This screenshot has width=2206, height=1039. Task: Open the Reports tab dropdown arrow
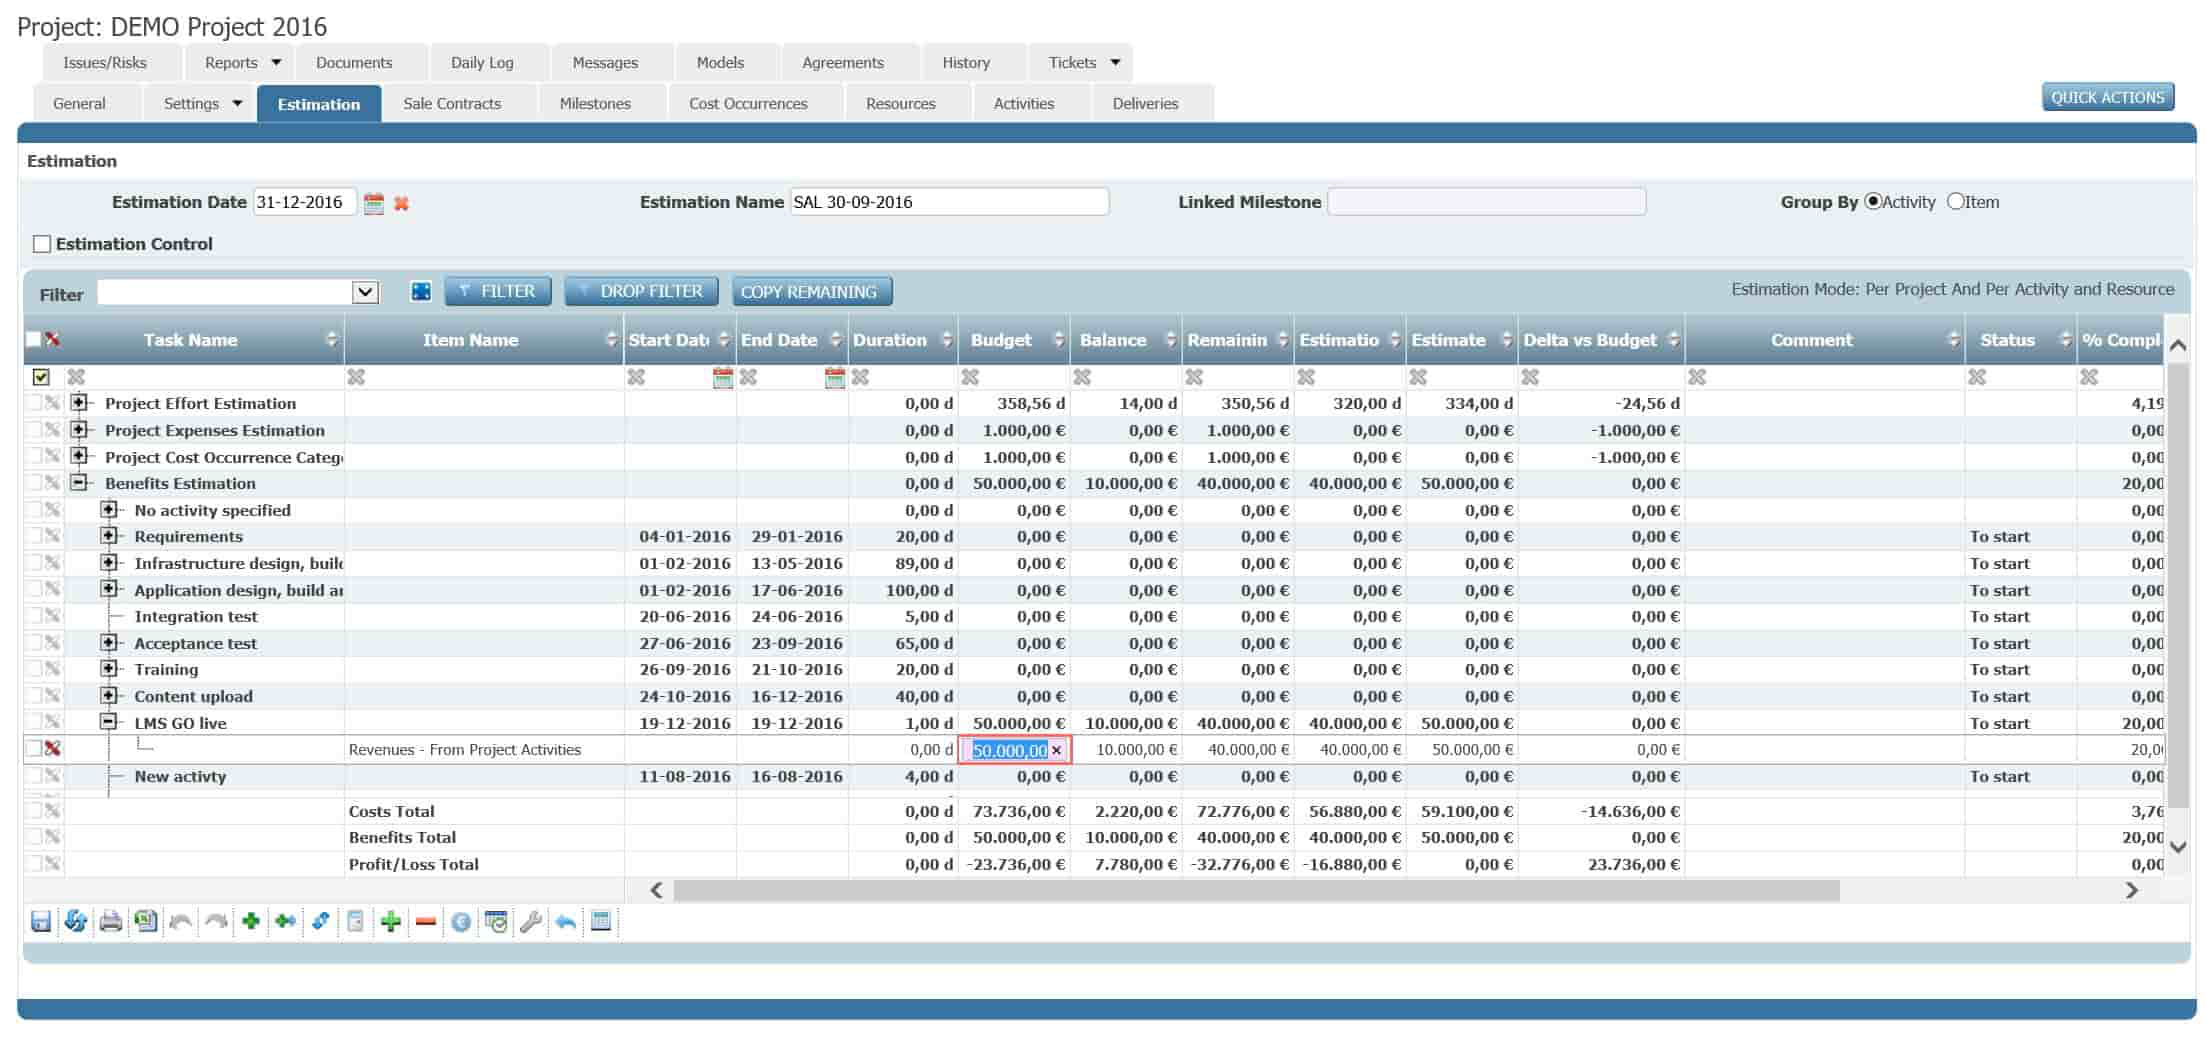pos(277,62)
